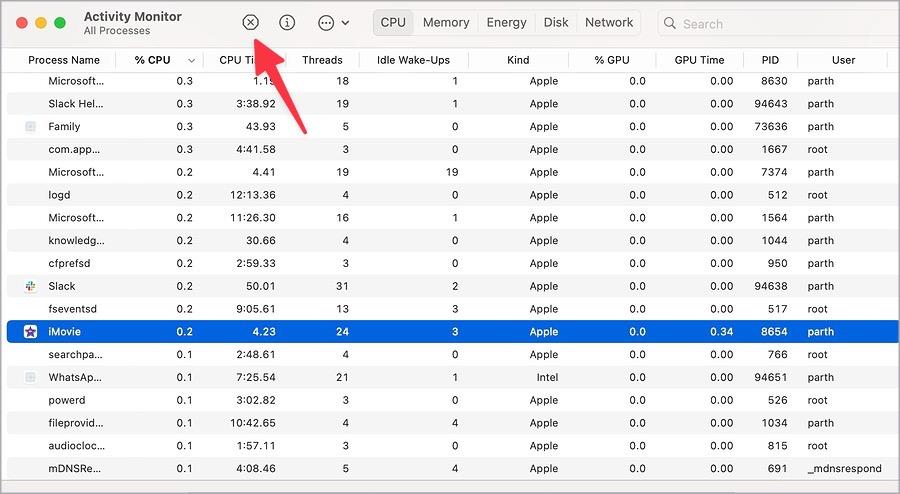Click PID 94643 cell
Screen dimensions: 900x494
point(771,104)
